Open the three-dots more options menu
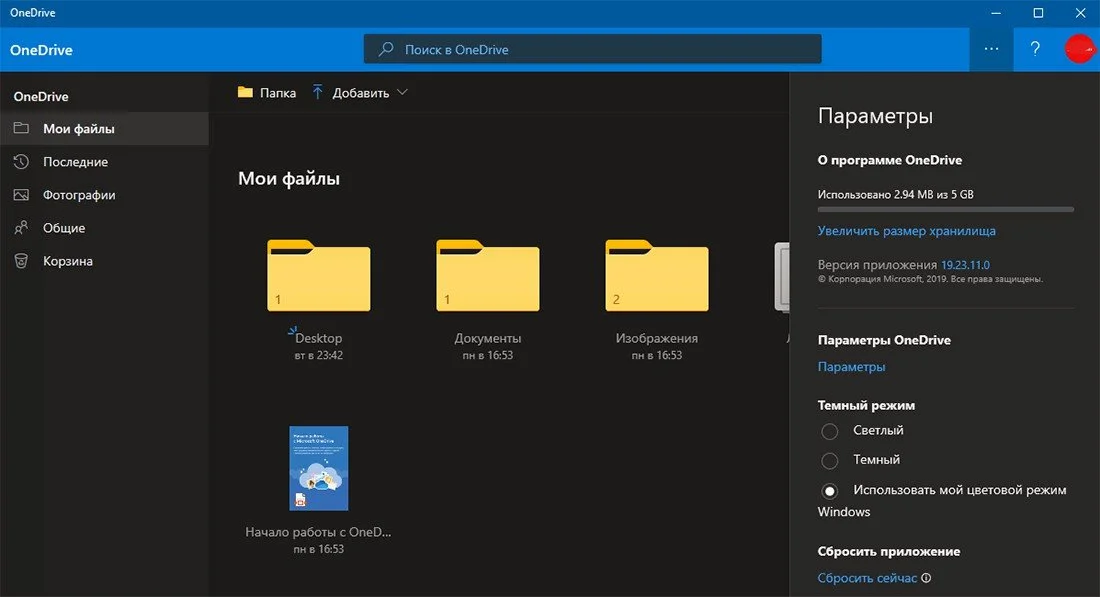Screen dimensions: 1100x597 991,49
